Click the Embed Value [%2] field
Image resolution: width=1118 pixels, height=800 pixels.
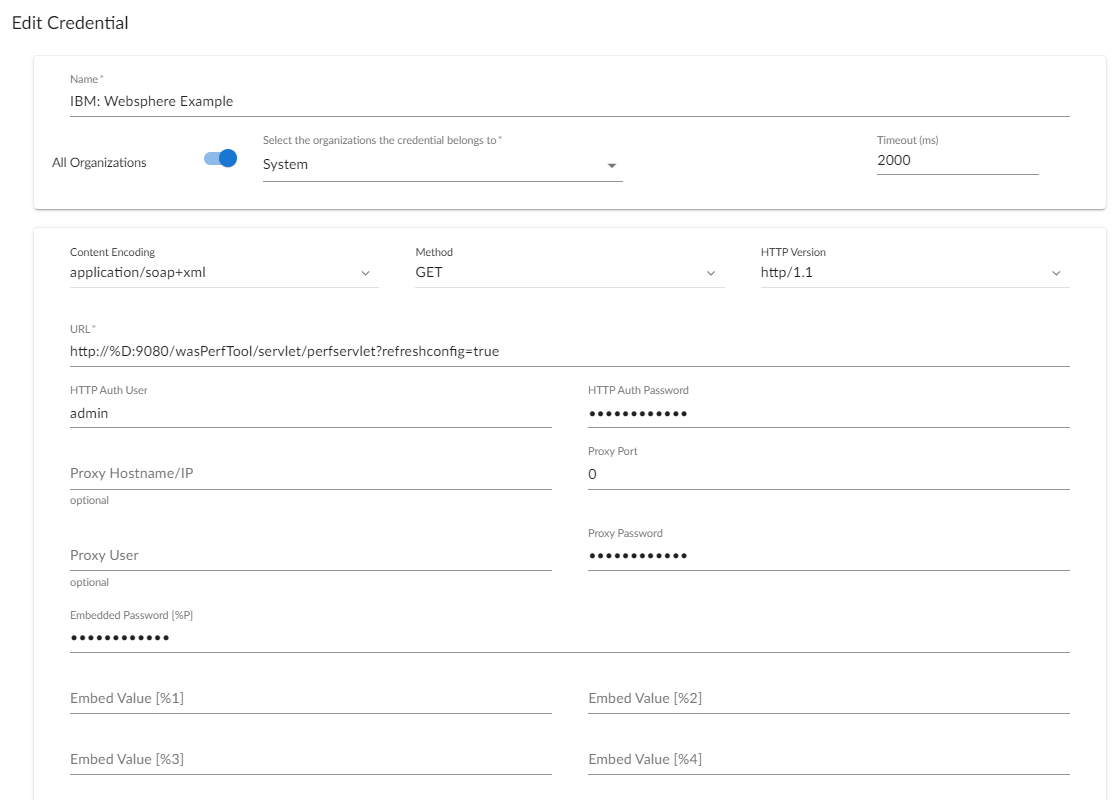point(829,699)
